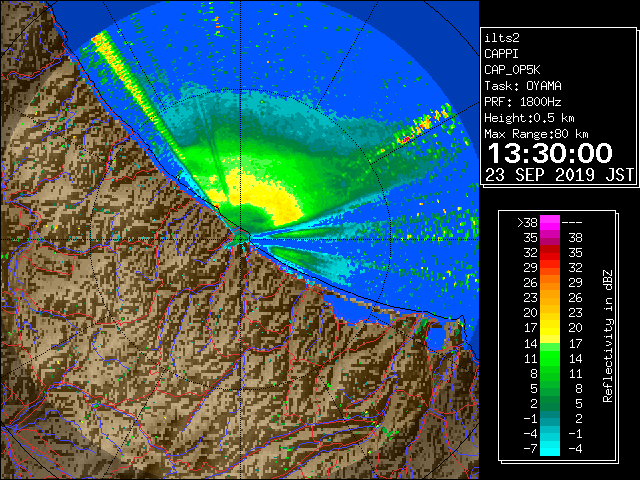Click the 'ilts2' label in info box
The image size is (640, 480).
point(502,38)
